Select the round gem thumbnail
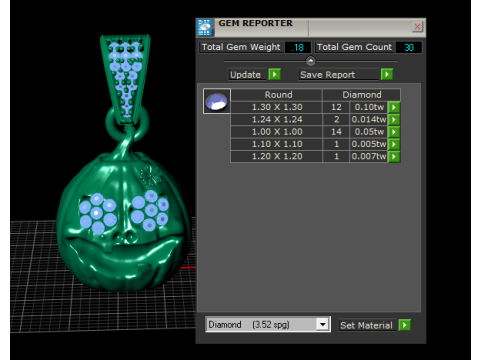The image size is (480, 360). tap(217, 101)
